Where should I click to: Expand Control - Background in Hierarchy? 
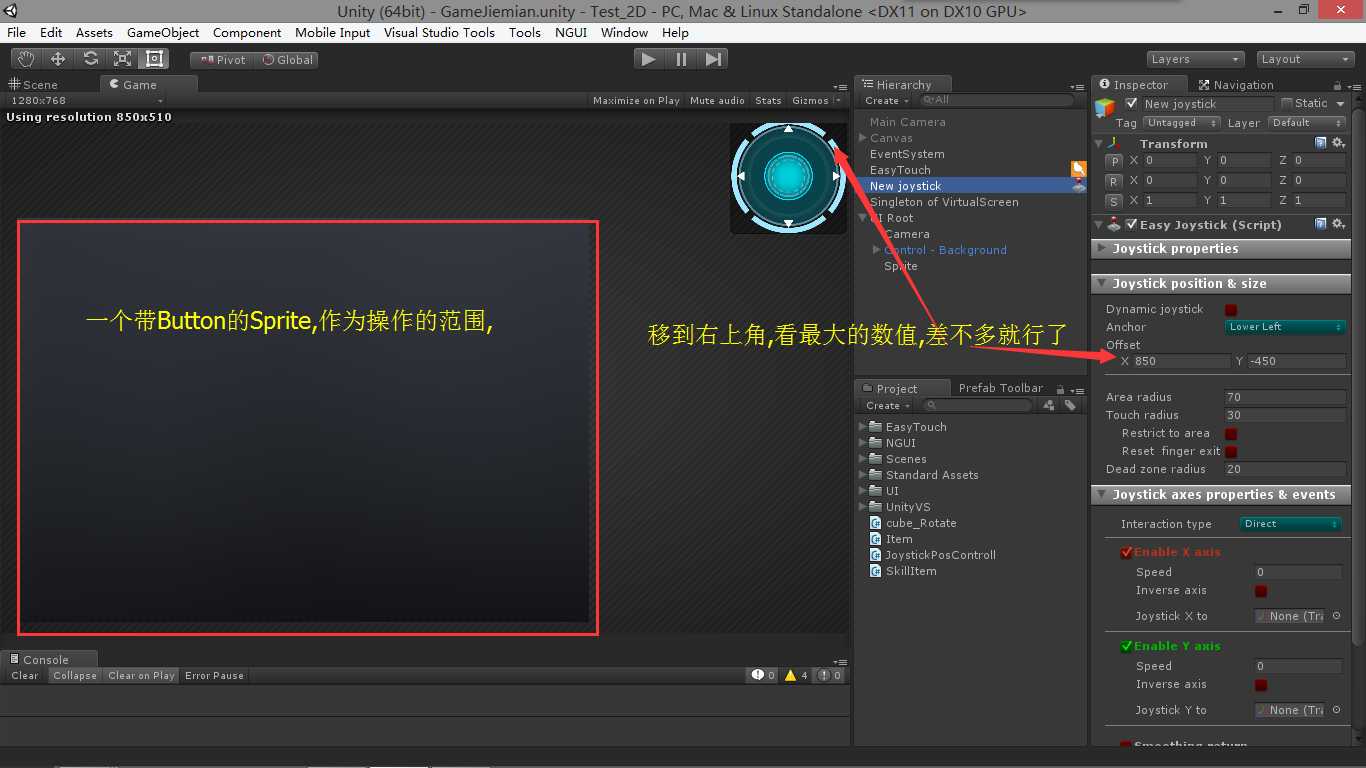(877, 250)
